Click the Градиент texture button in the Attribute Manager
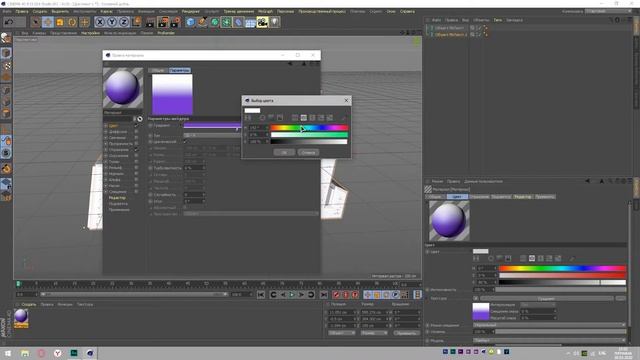Screen dimensions: 640x360 pyautogui.click(x=546, y=298)
